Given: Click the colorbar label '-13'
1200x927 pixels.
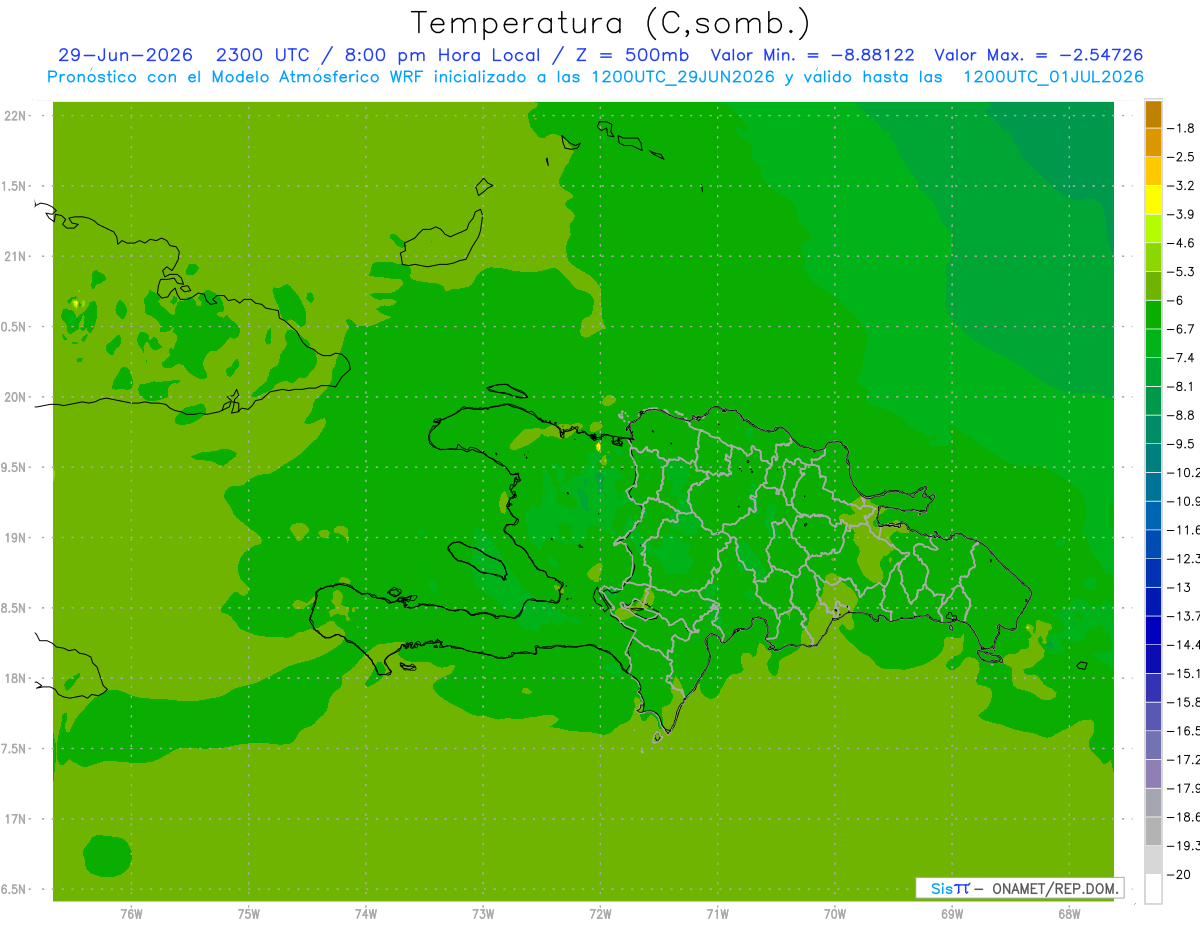Looking at the screenshot, I should (1178, 588).
